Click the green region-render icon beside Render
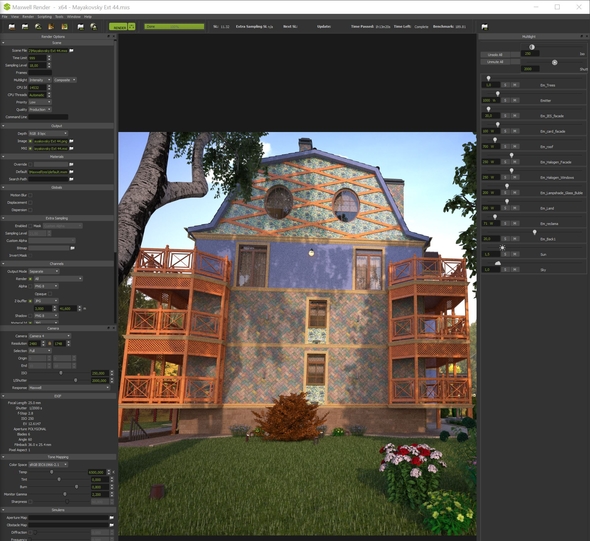The image size is (590, 541). pyautogui.click(x=132, y=27)
